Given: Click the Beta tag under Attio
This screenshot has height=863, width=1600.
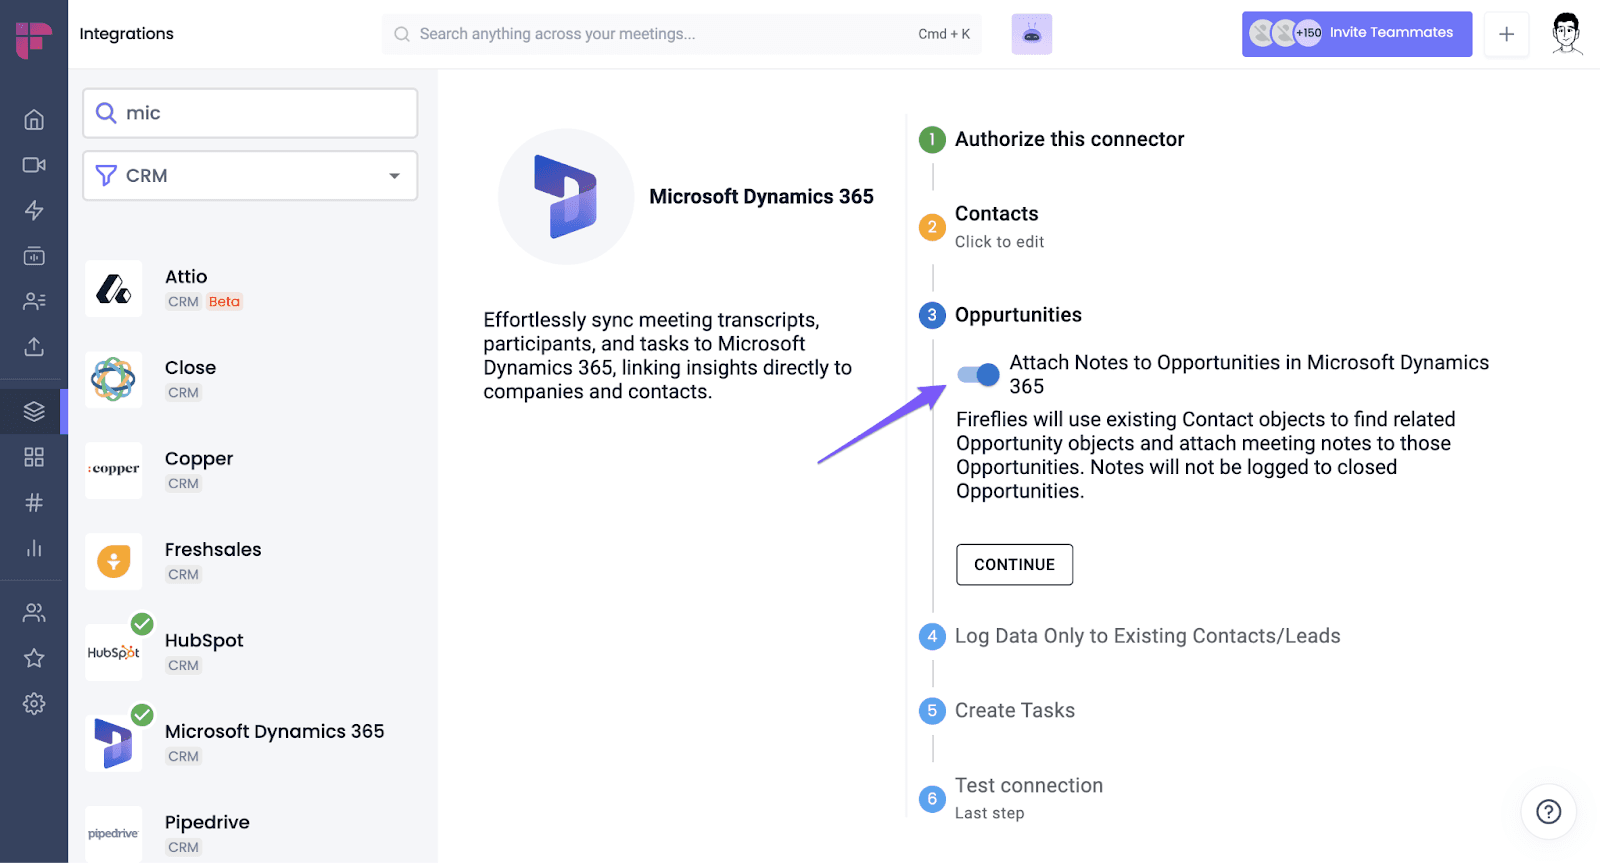Looking at the screenshot, I should click(x=224, y=302).
